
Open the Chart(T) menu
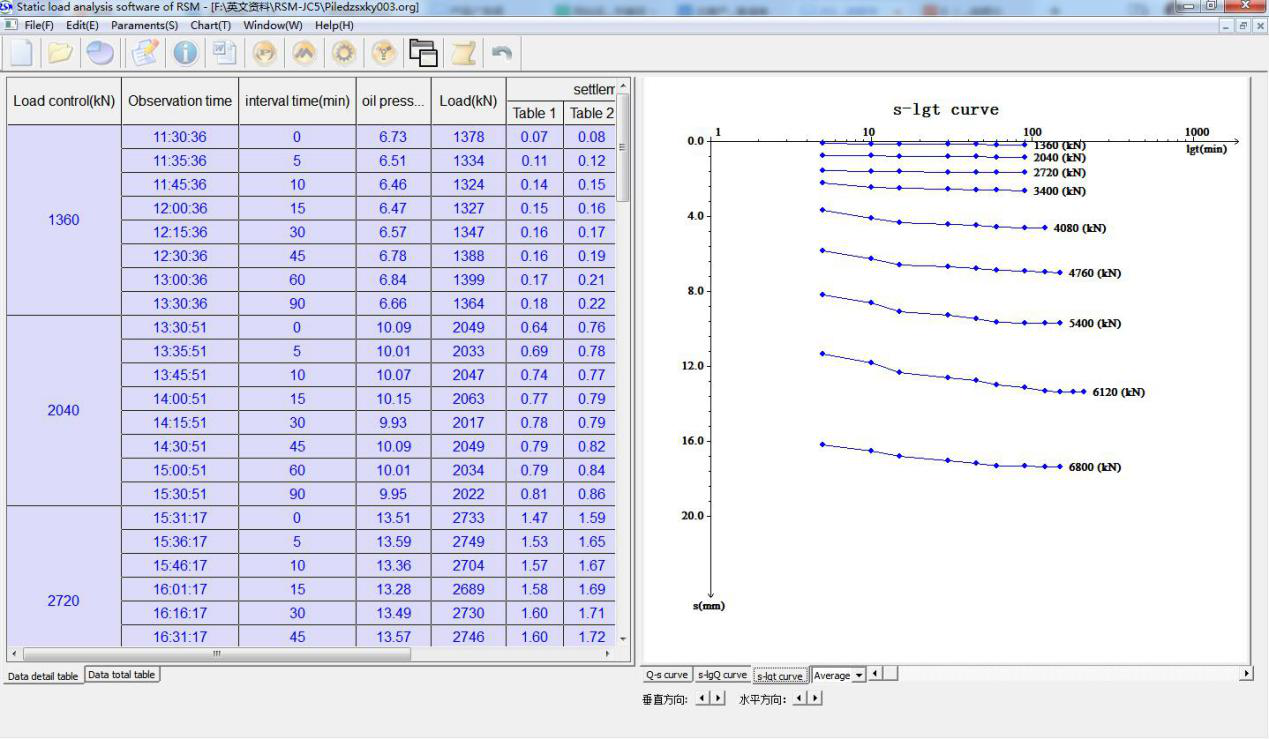[210, 25]
